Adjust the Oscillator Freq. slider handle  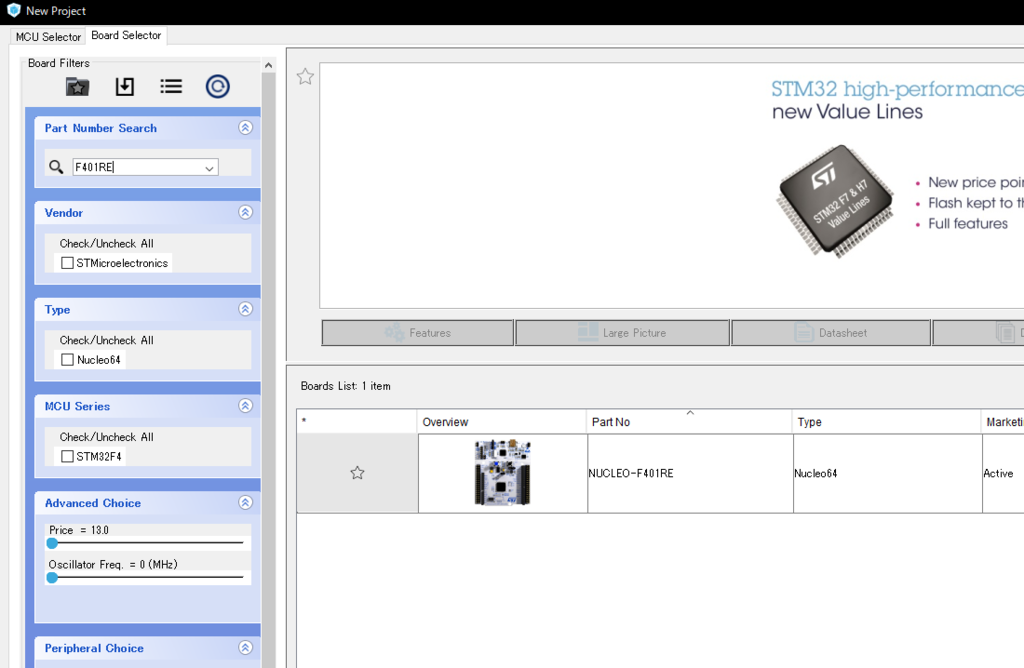click(52, 577)
